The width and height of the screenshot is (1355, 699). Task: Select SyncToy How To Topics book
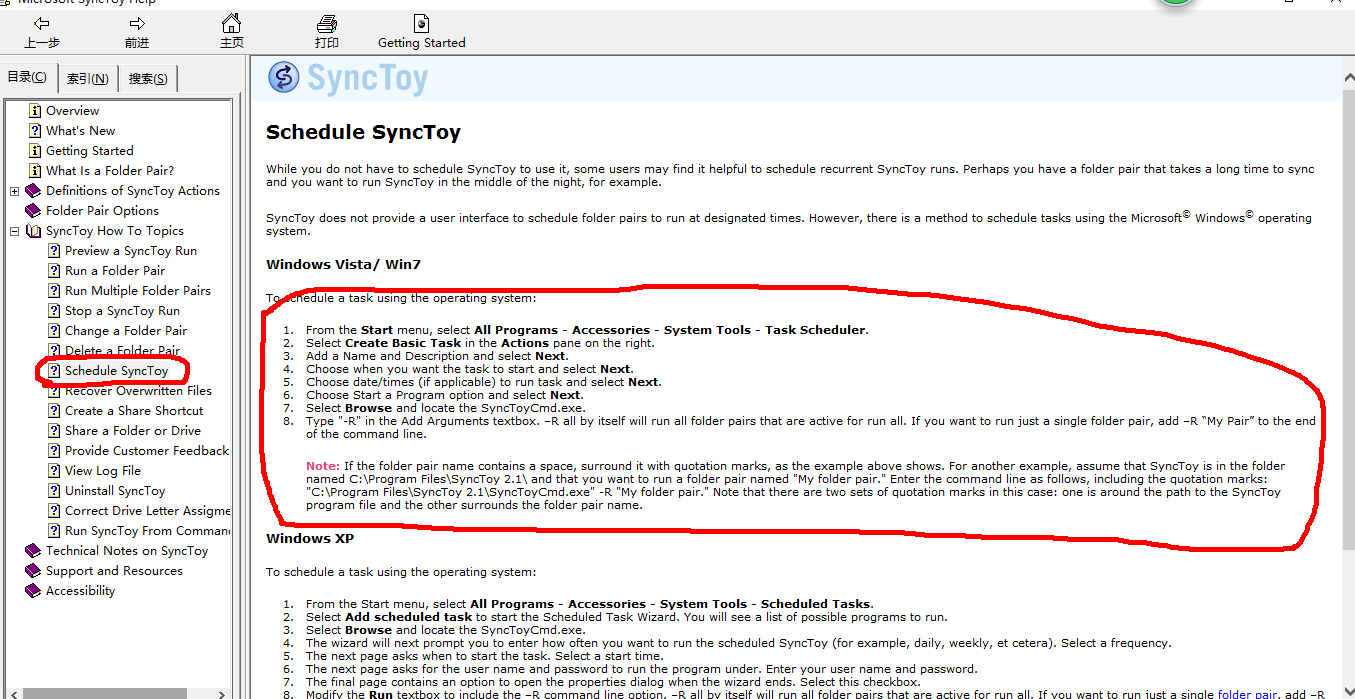(x=115, y=231)
